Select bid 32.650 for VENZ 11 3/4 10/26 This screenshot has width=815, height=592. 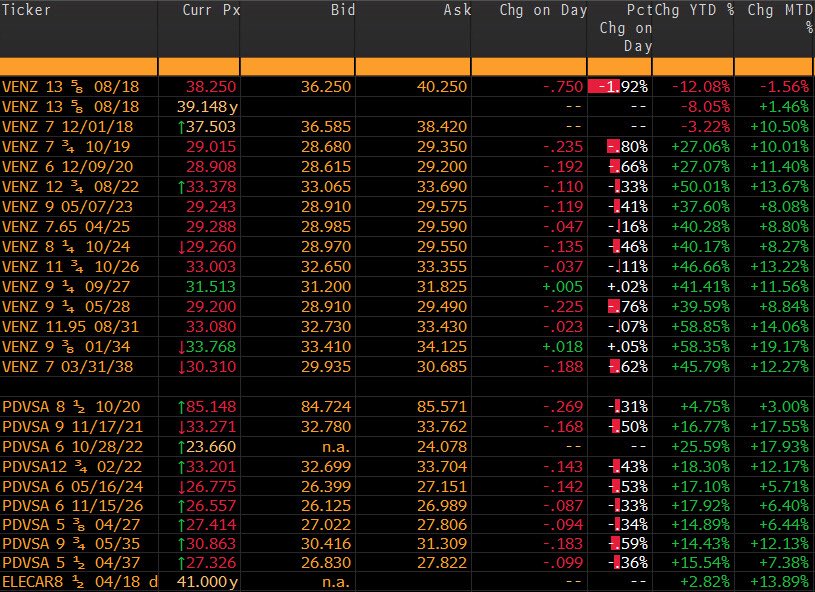click(326, 267)
